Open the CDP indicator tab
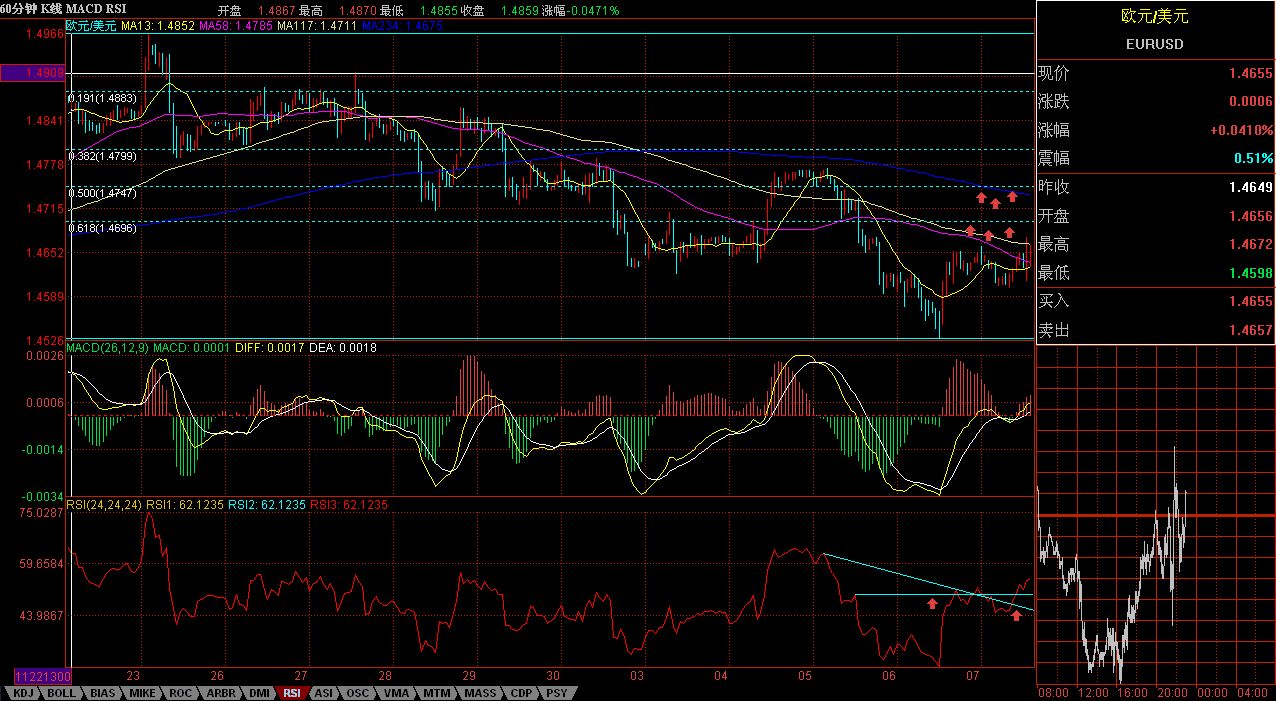This screenshot has width=1276, height=701. (521, 692)
